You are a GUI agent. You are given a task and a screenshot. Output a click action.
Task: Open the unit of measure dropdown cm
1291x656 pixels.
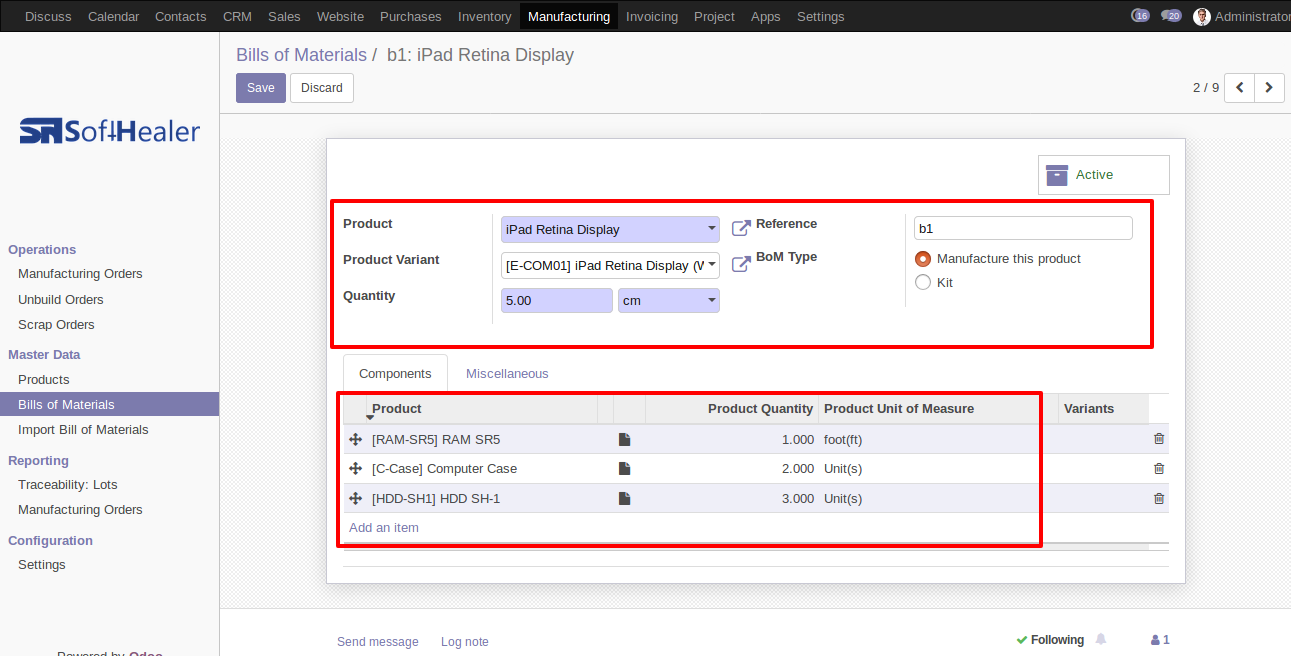[x=669, y=301]
